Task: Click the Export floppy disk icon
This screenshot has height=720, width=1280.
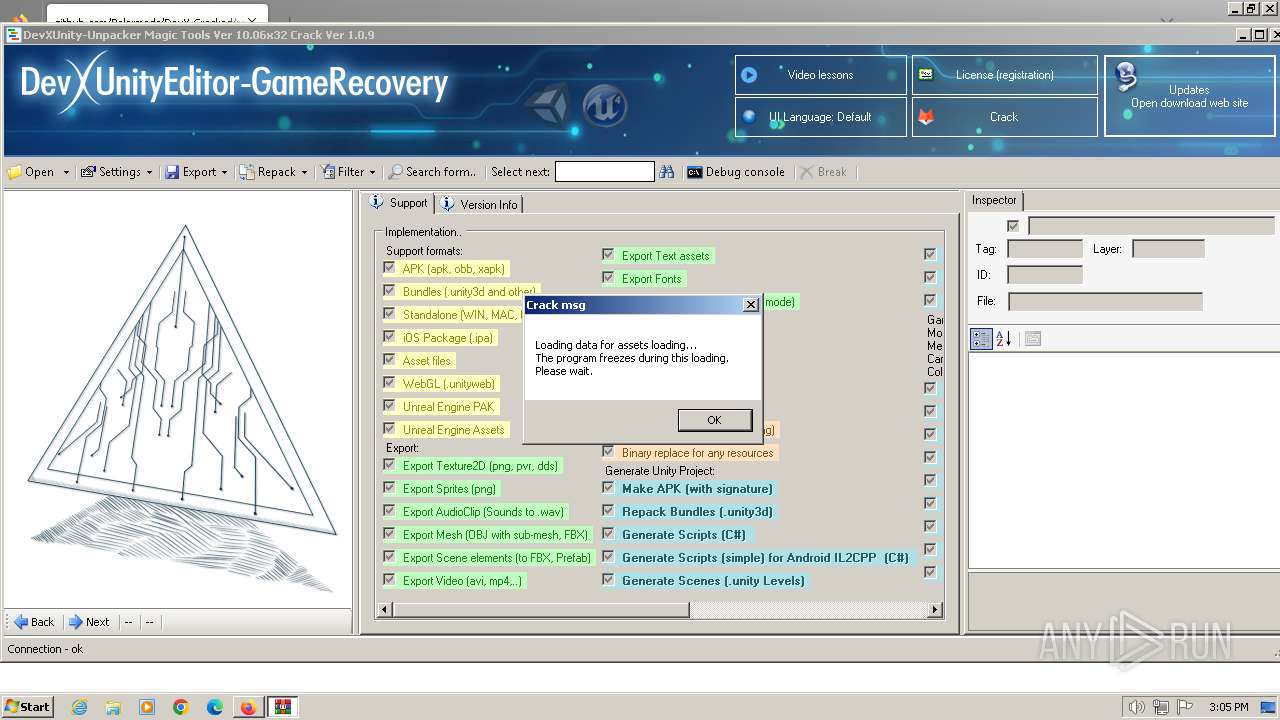Action: tap(172, 172)
